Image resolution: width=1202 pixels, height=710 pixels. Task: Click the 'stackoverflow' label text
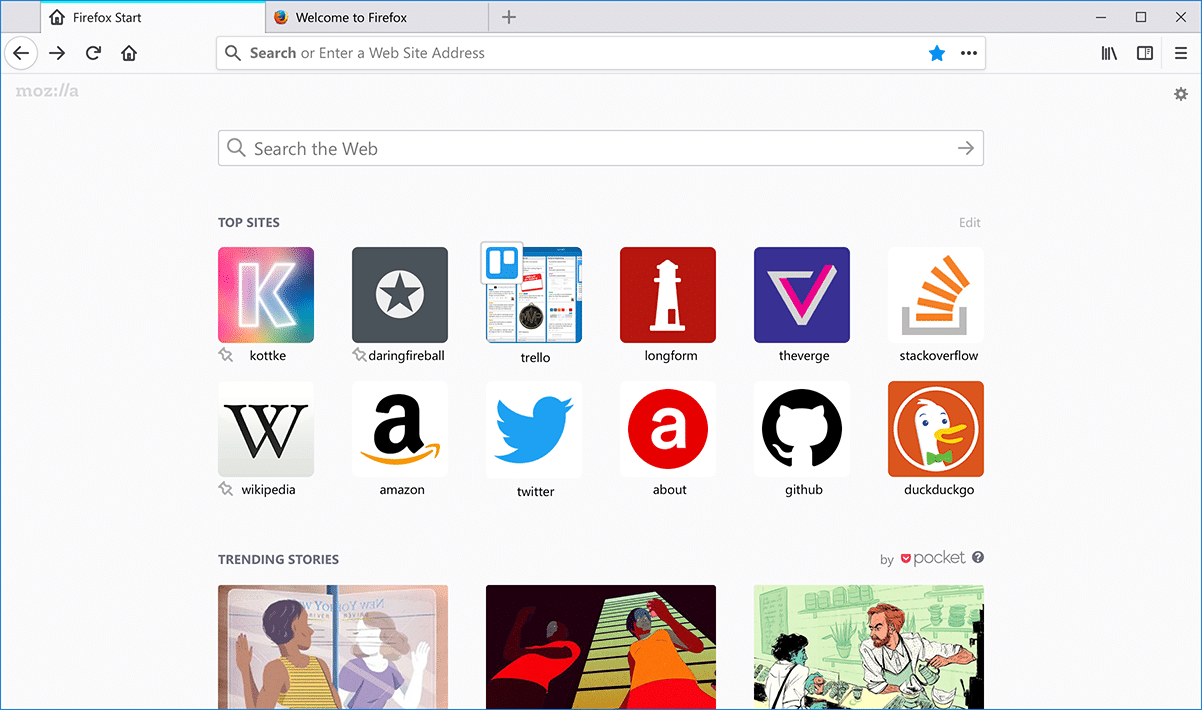(939, 355)
